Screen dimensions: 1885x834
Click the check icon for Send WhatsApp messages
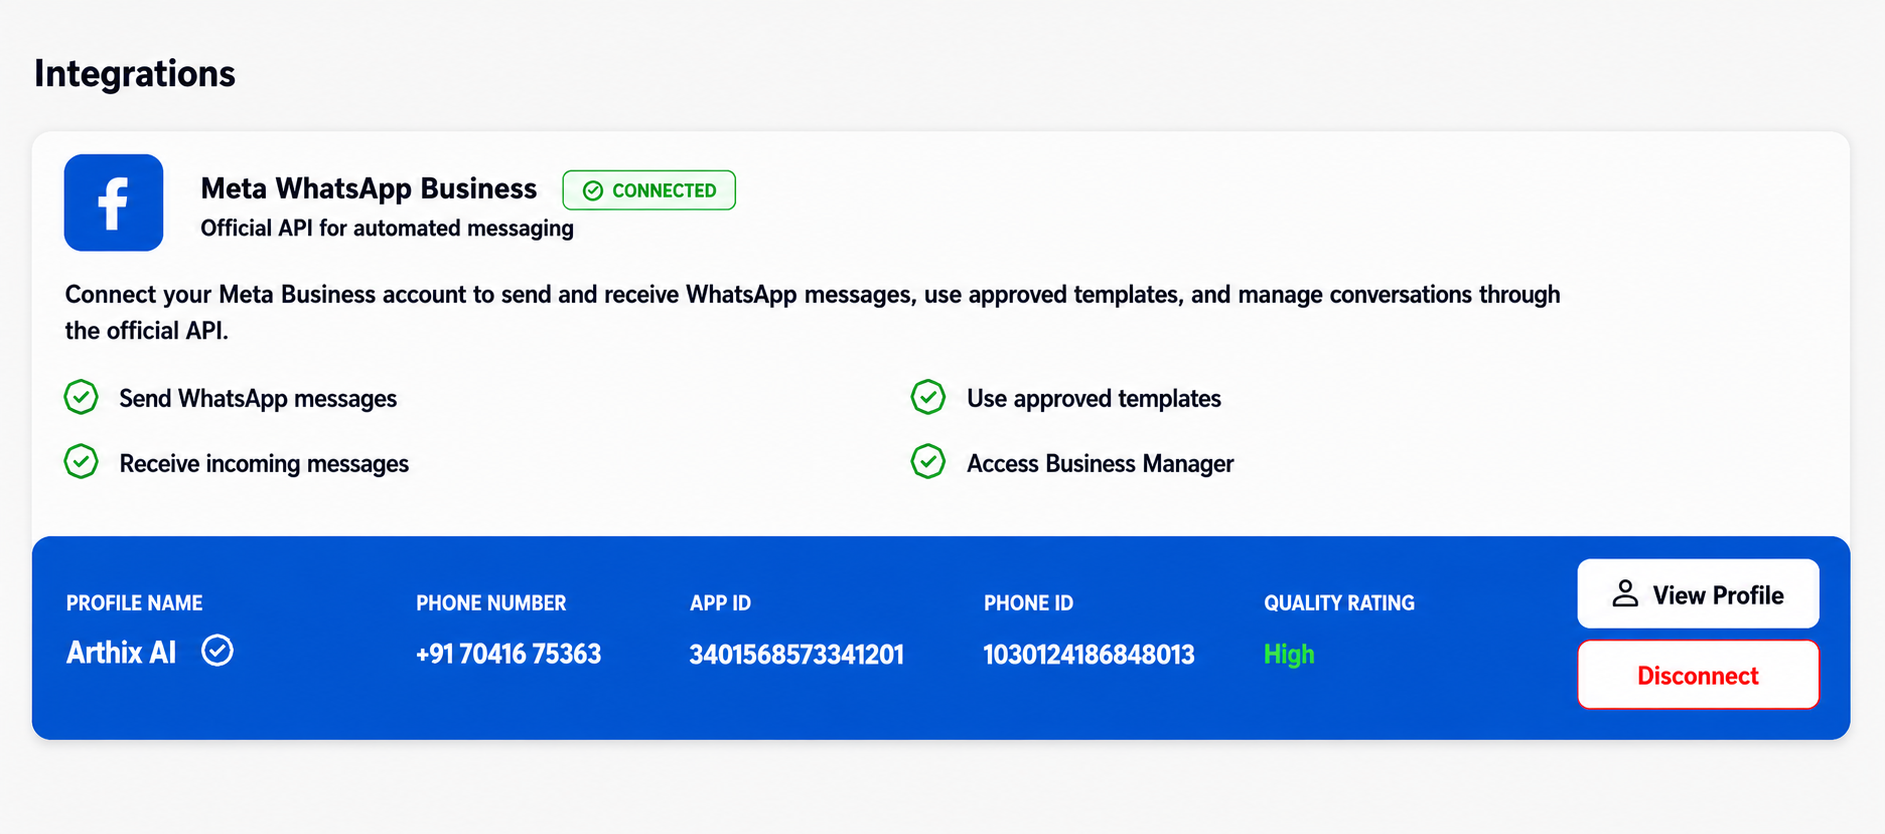tap(81, 397)
